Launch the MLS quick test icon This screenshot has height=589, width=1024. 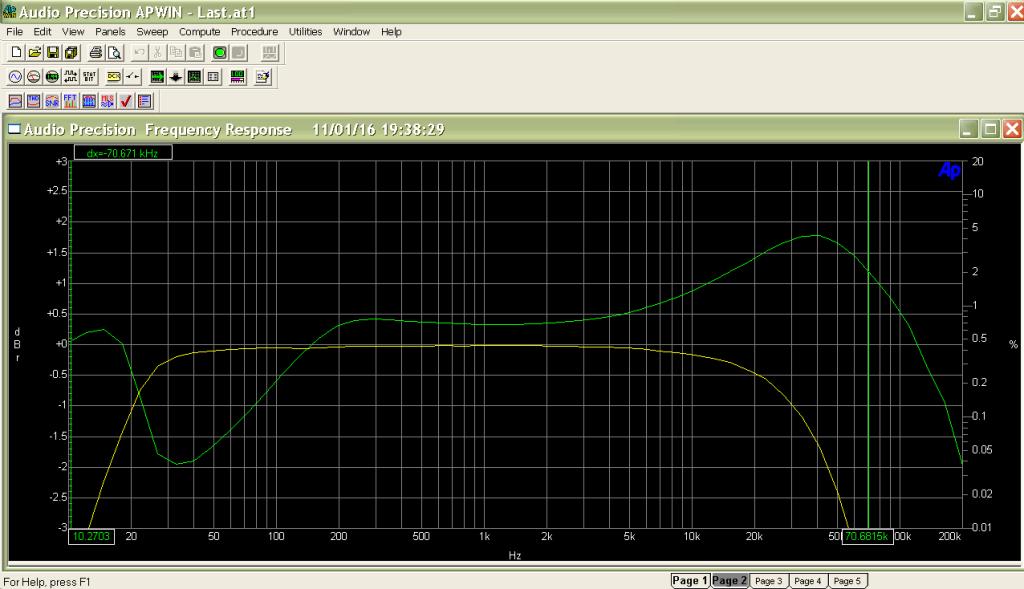pos(107,101)
